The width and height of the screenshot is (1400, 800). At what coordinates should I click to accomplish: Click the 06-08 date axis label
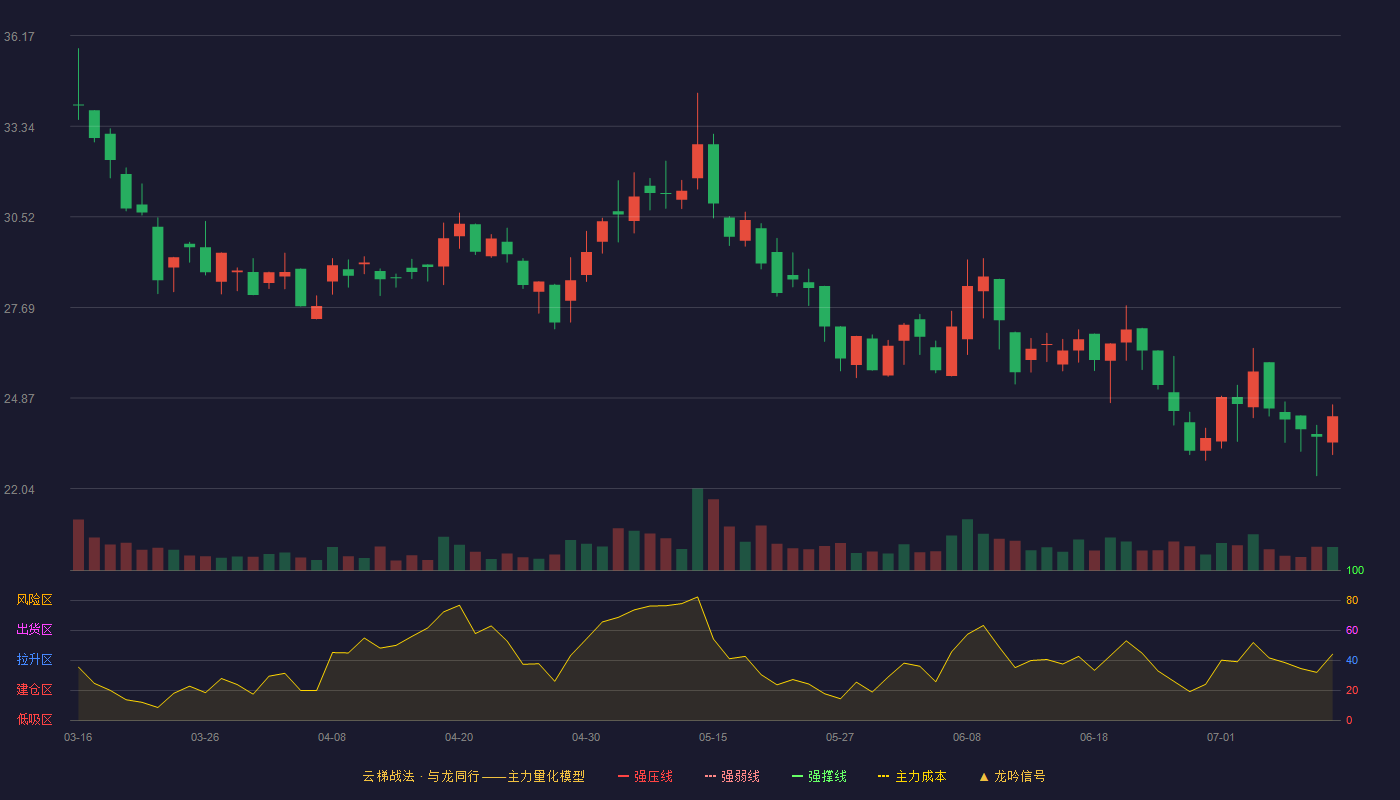(x=967, y=737)
